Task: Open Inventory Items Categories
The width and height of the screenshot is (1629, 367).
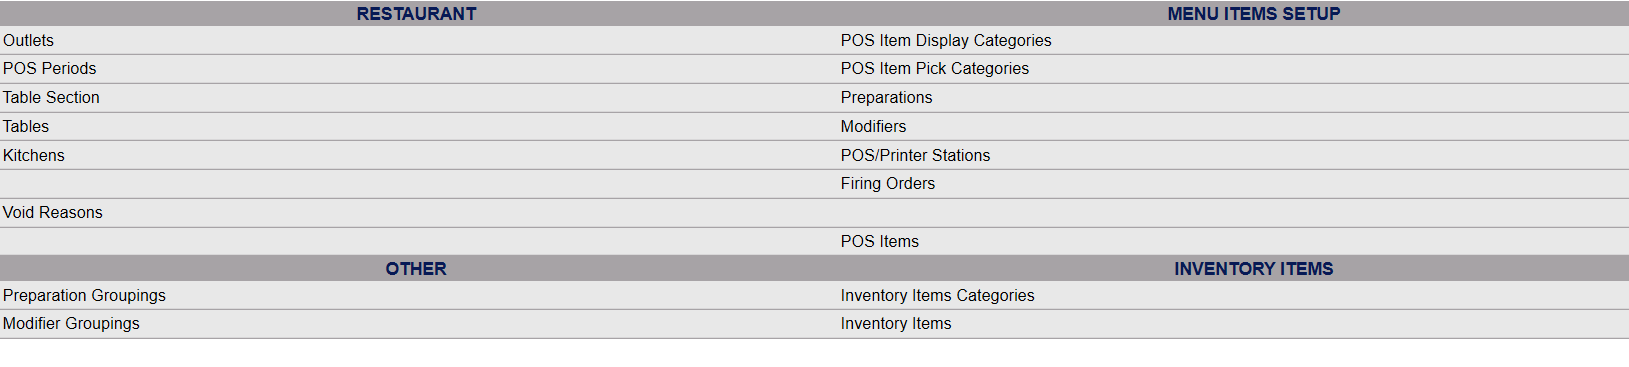Action: coord(938,295)
